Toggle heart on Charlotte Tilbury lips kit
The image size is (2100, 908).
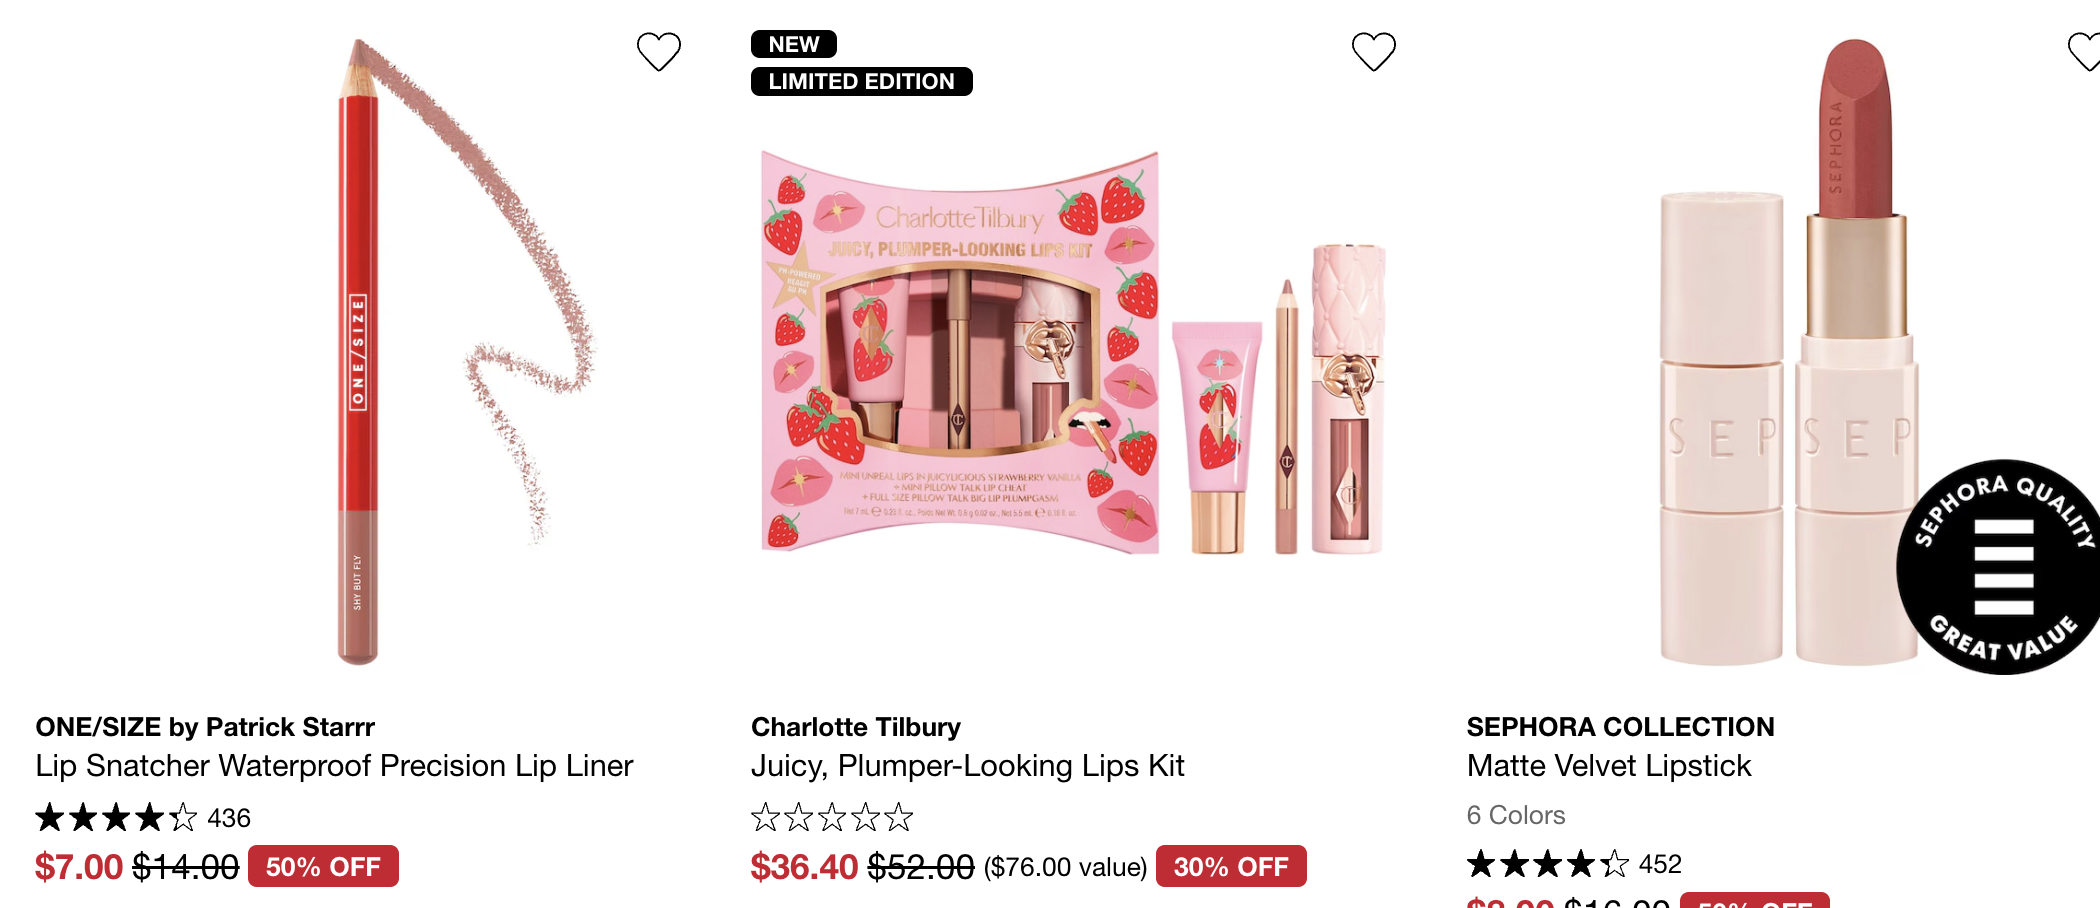pyautogui.click(x=1374, y=52)
